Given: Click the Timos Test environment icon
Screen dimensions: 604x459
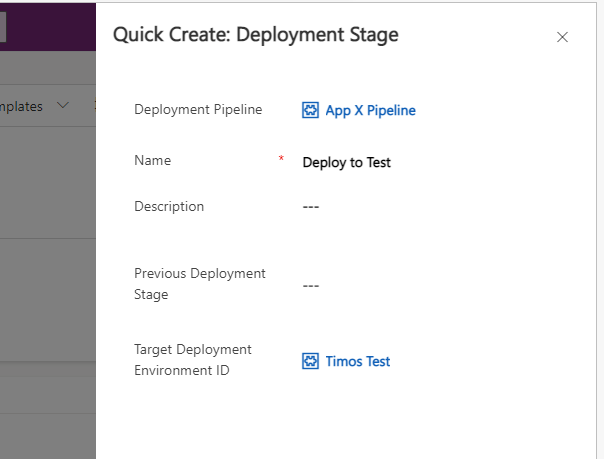Looking at the screenshot, I should click(x=310, y=361).
